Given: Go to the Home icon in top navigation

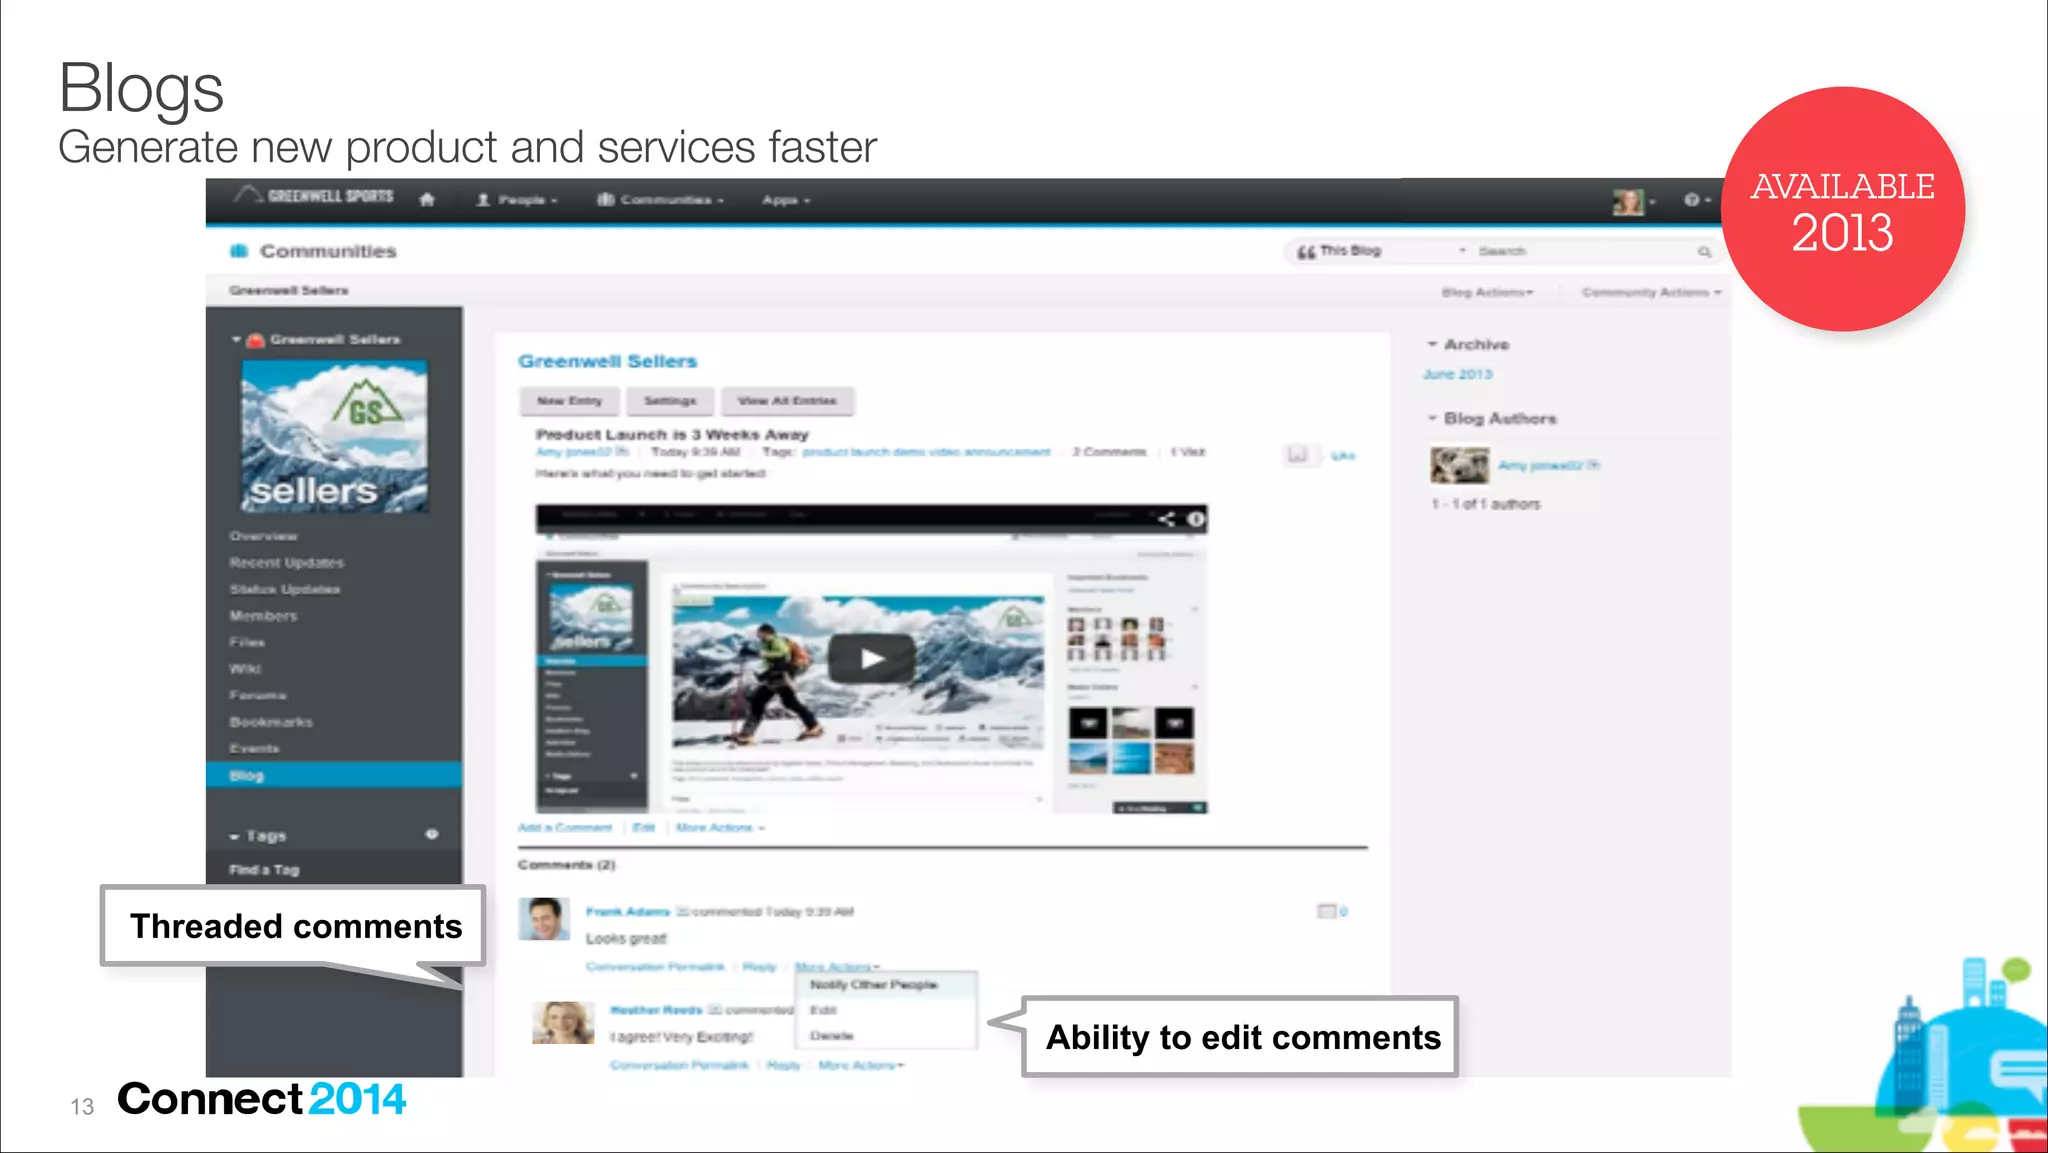Looking at the screenshot, I should [x=427, y=199].
